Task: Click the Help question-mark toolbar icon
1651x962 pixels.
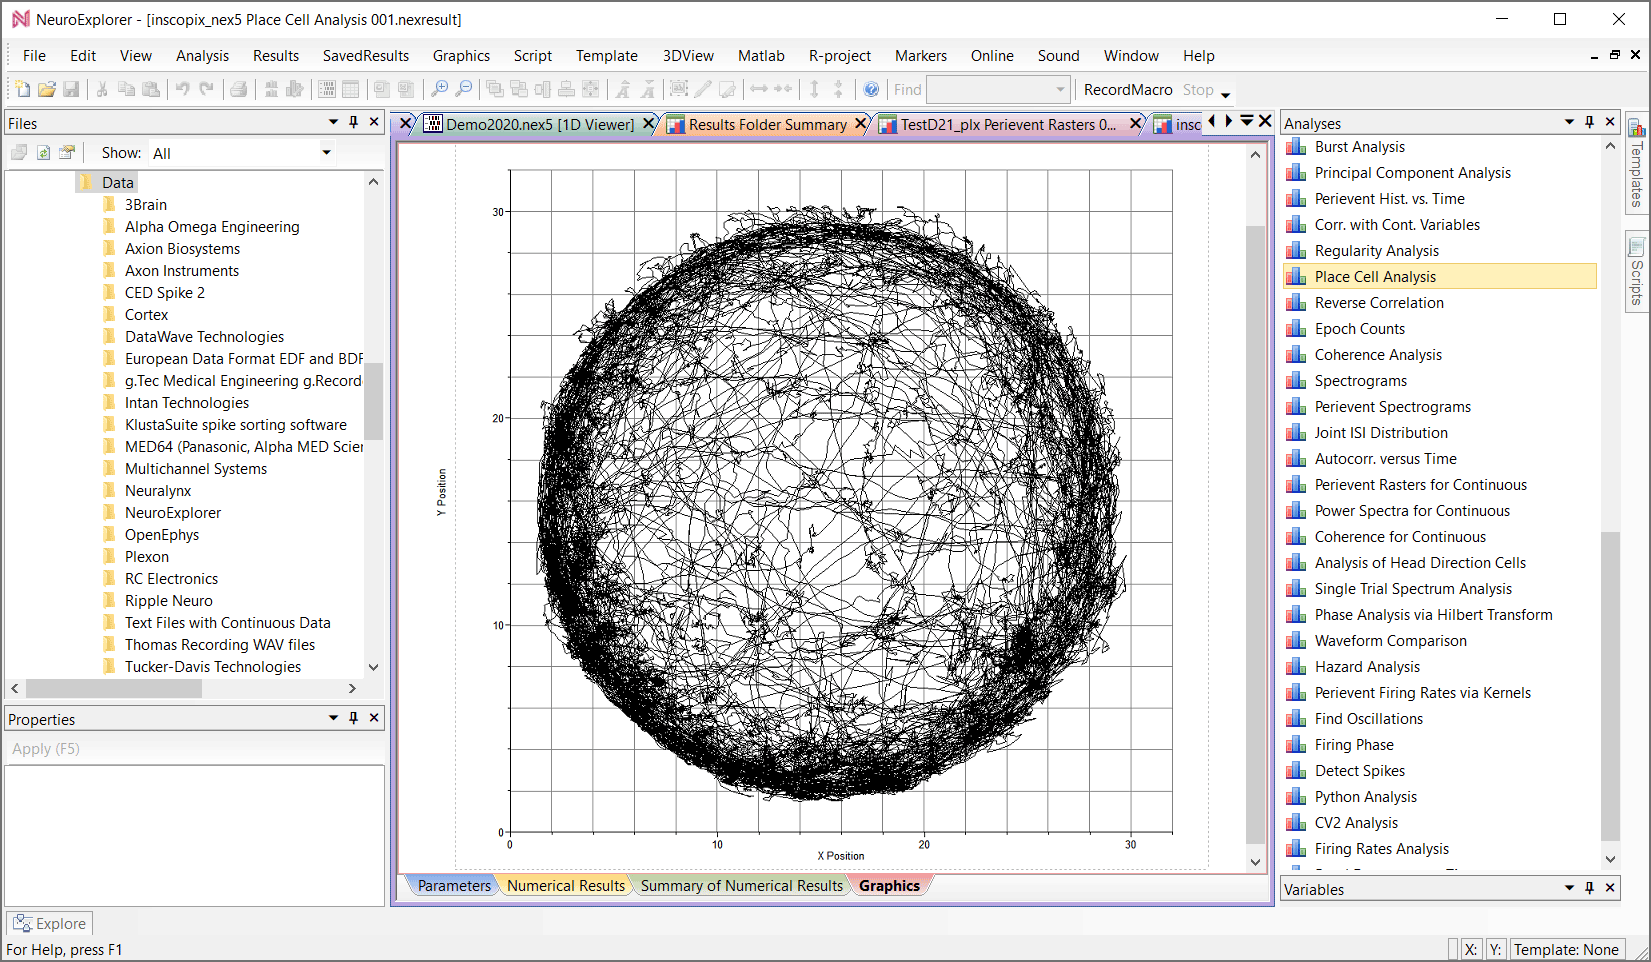Action: (x=871, y=89)
